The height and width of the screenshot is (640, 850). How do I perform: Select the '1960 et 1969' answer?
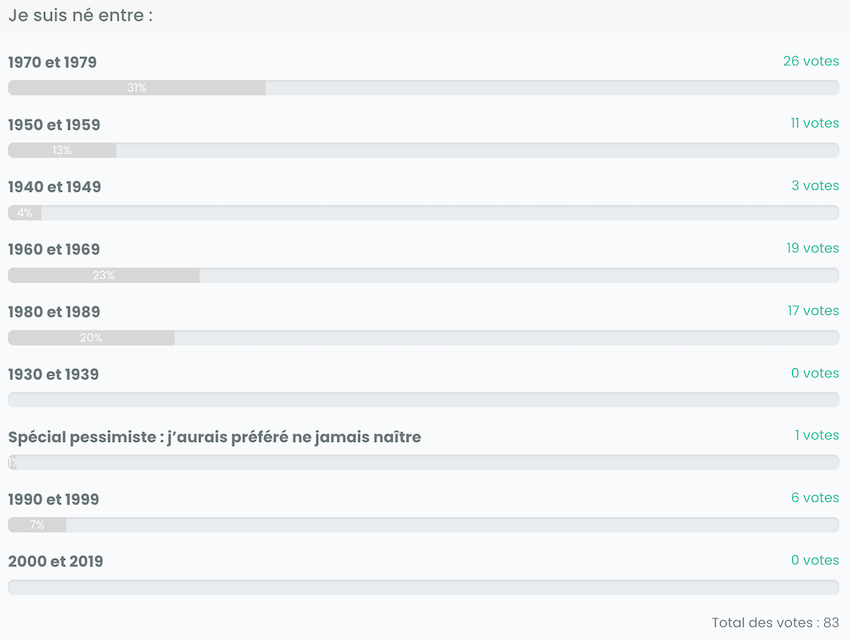click(x=54, y=250)
